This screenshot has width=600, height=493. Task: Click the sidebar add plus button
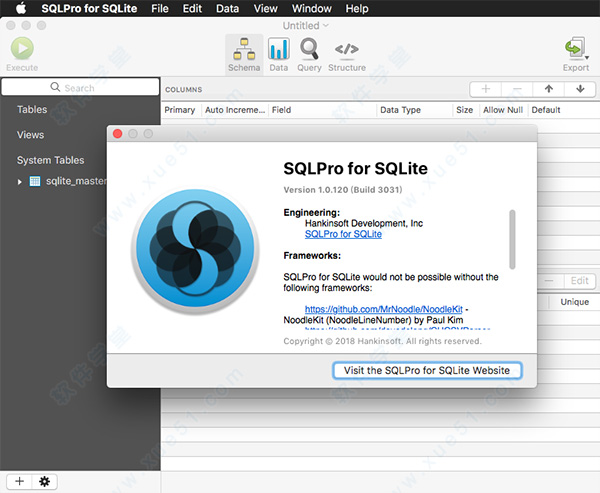(x=19, y=481)
